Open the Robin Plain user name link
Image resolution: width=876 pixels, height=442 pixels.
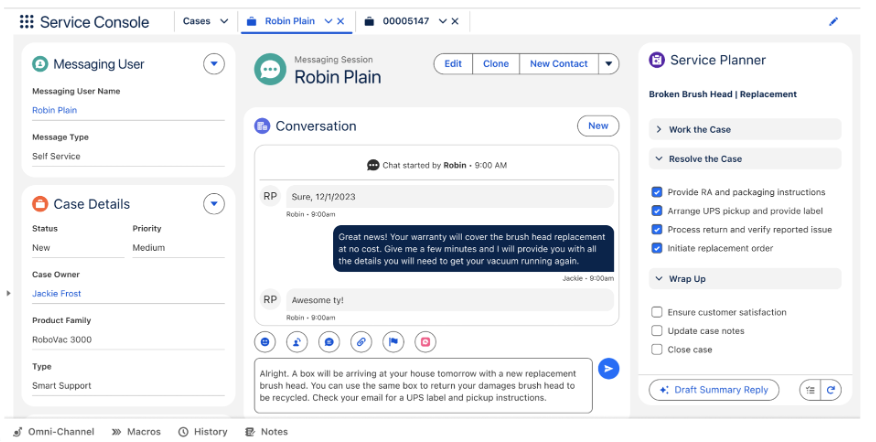55,110
